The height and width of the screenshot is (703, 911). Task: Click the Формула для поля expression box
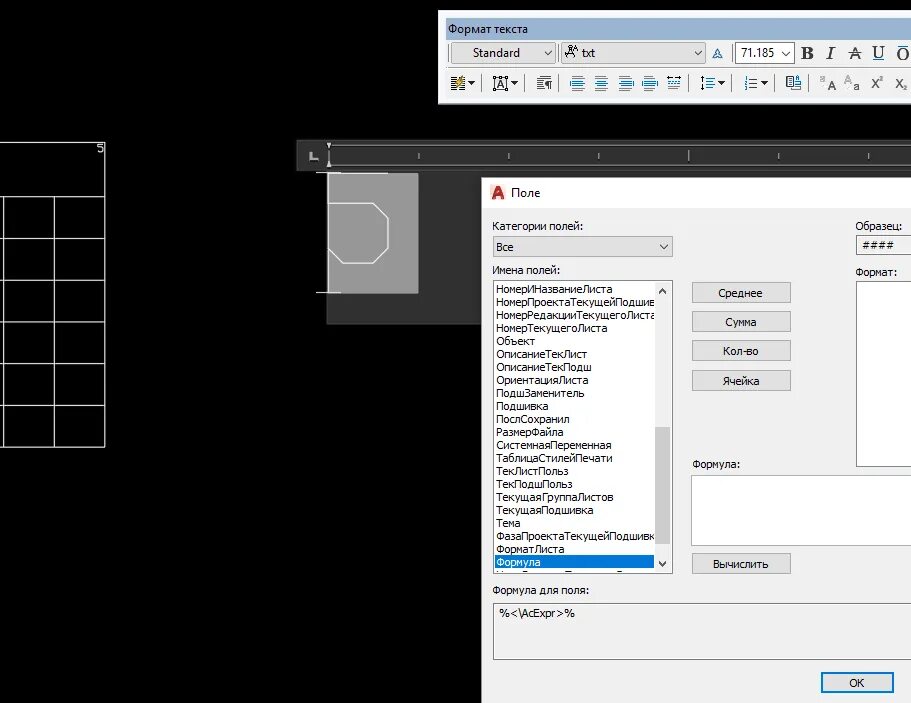tap(702, 631)
